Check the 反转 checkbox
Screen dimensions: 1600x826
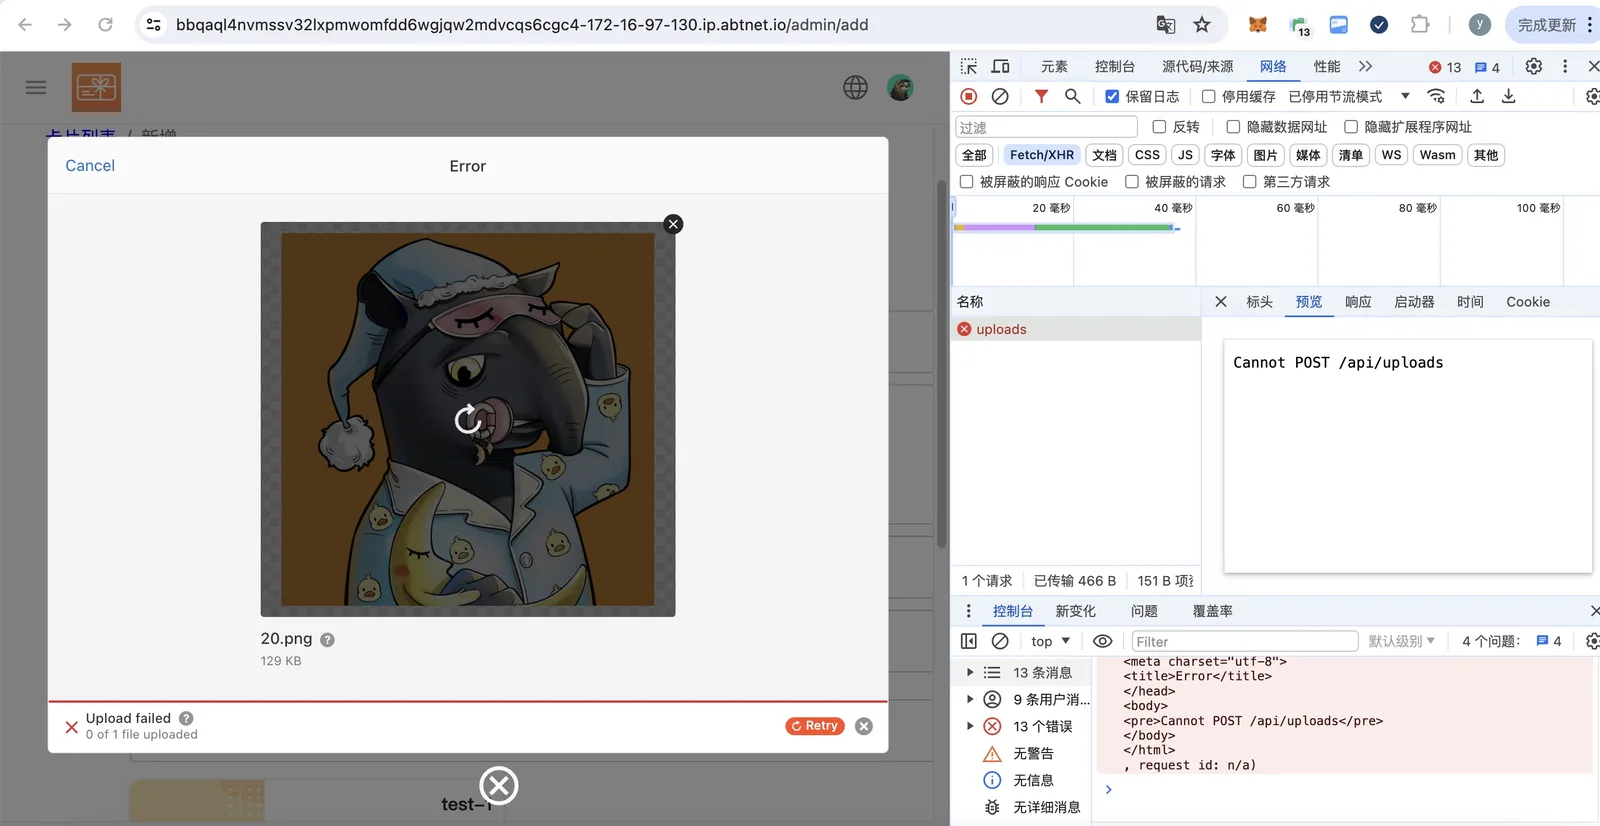click(x=1159, y=127)
